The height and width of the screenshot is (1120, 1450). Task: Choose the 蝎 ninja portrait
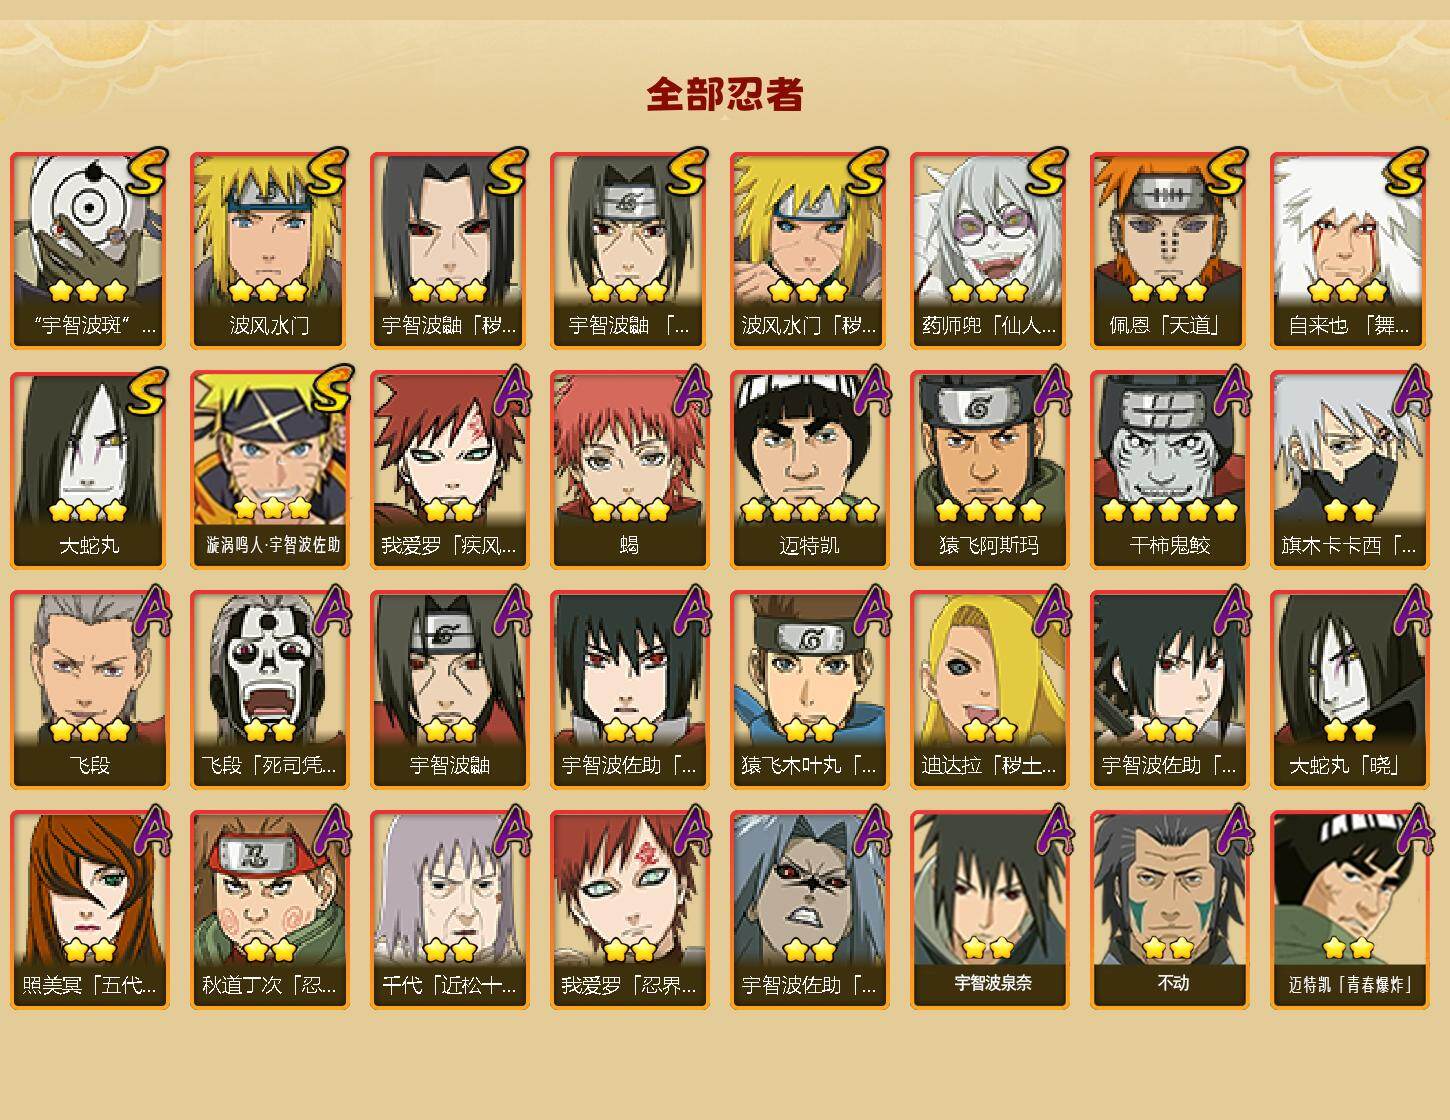[x=629, y=470]
